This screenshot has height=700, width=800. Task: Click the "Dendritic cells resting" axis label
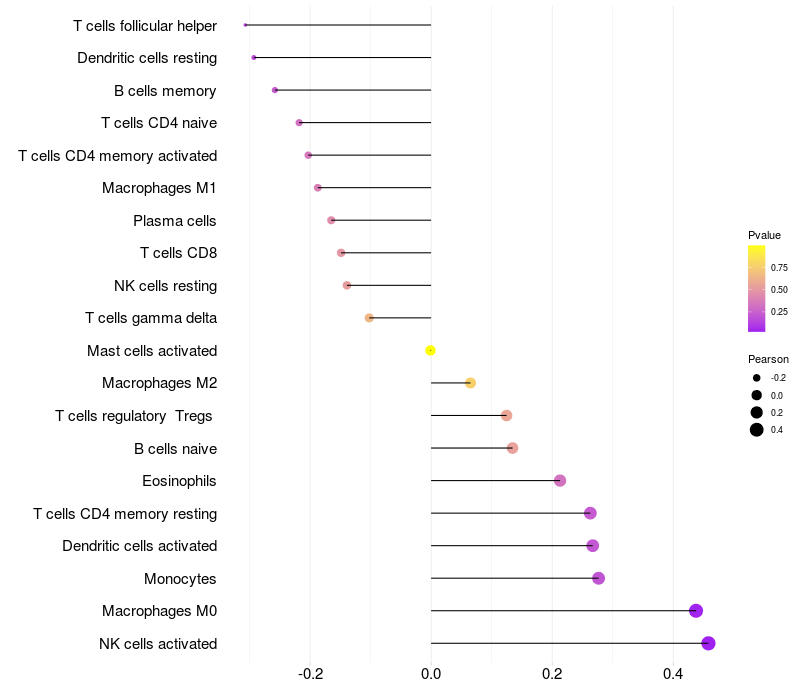point(147,58)
